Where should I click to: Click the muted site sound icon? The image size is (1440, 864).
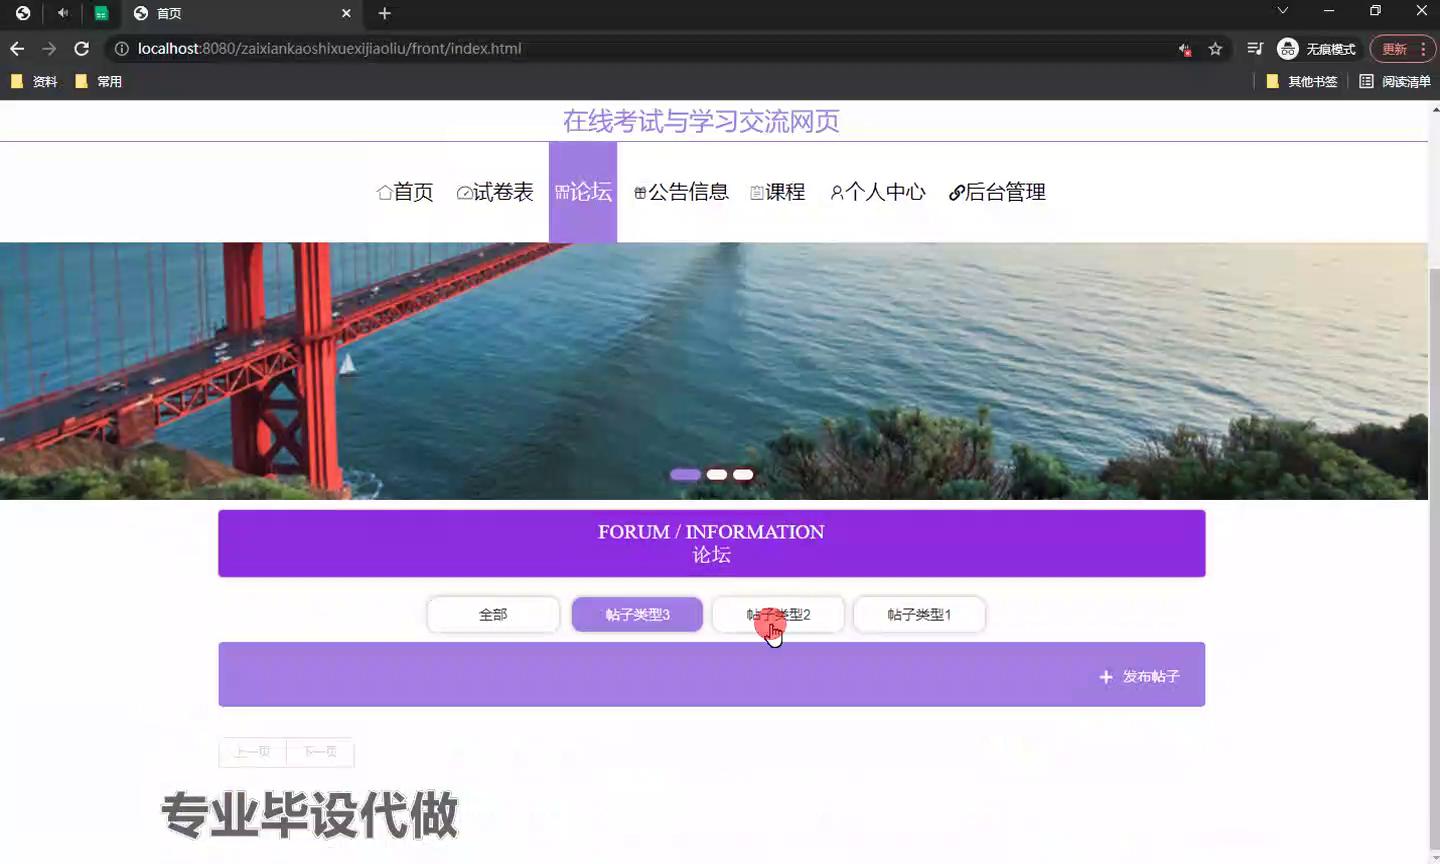[x=1185, y=49]
